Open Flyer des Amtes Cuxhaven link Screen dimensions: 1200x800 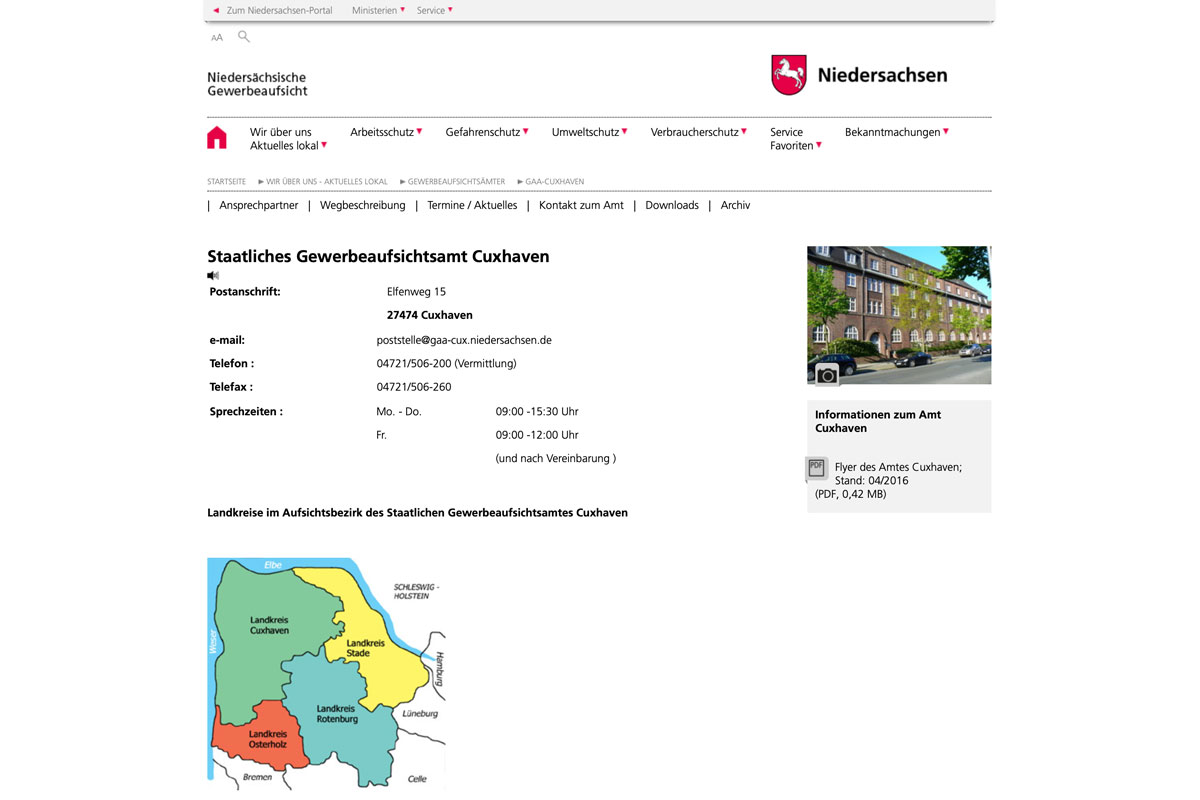click(x=897, y=467)
